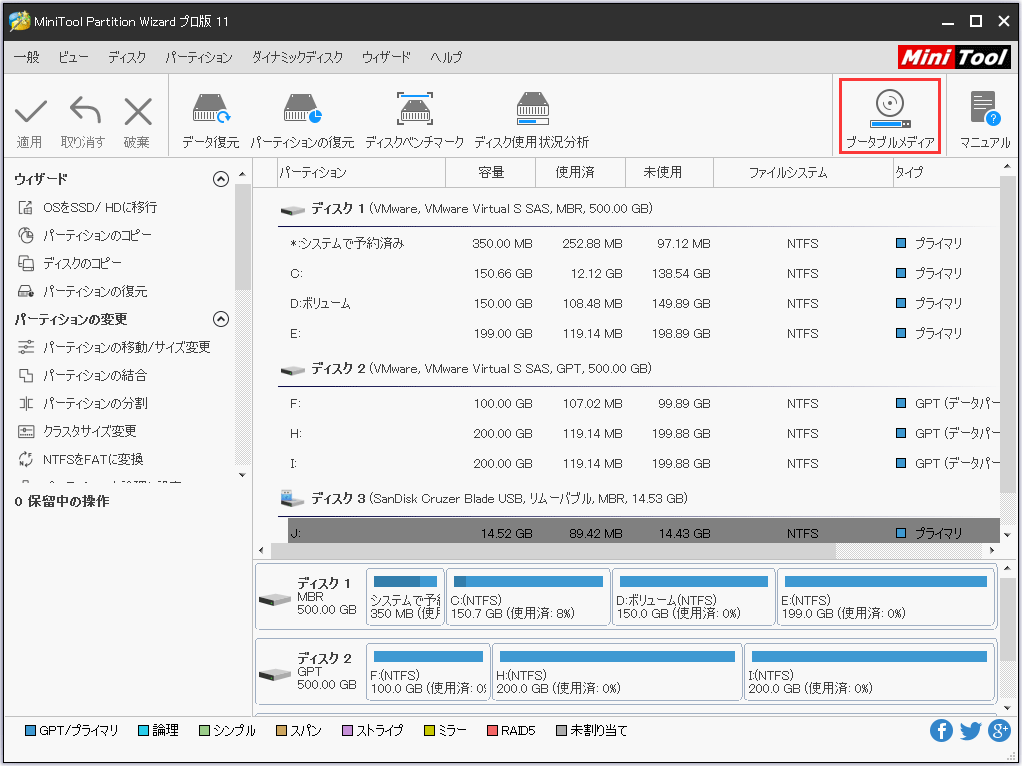The image size is (1022, 766).
Task: Select the F: partition row
Action: [x=642, y=404]
